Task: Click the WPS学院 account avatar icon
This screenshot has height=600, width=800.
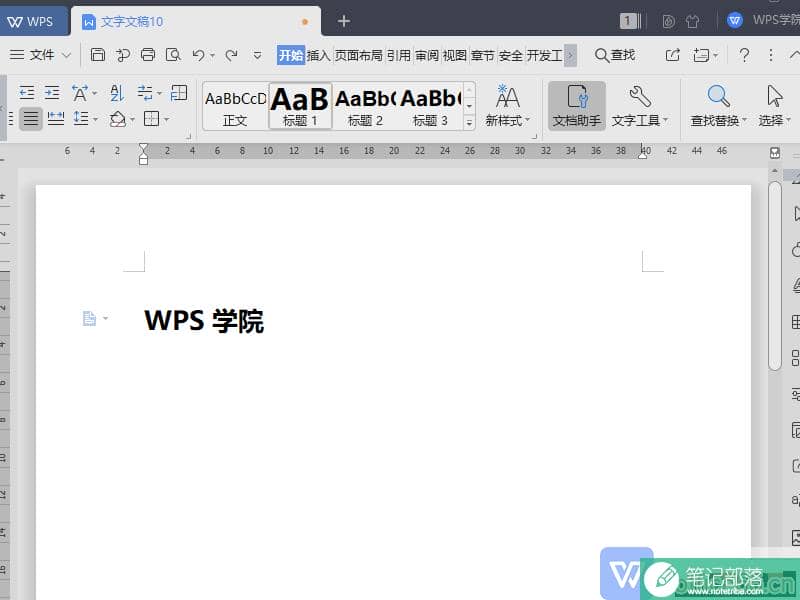Action: coord(735,20)
